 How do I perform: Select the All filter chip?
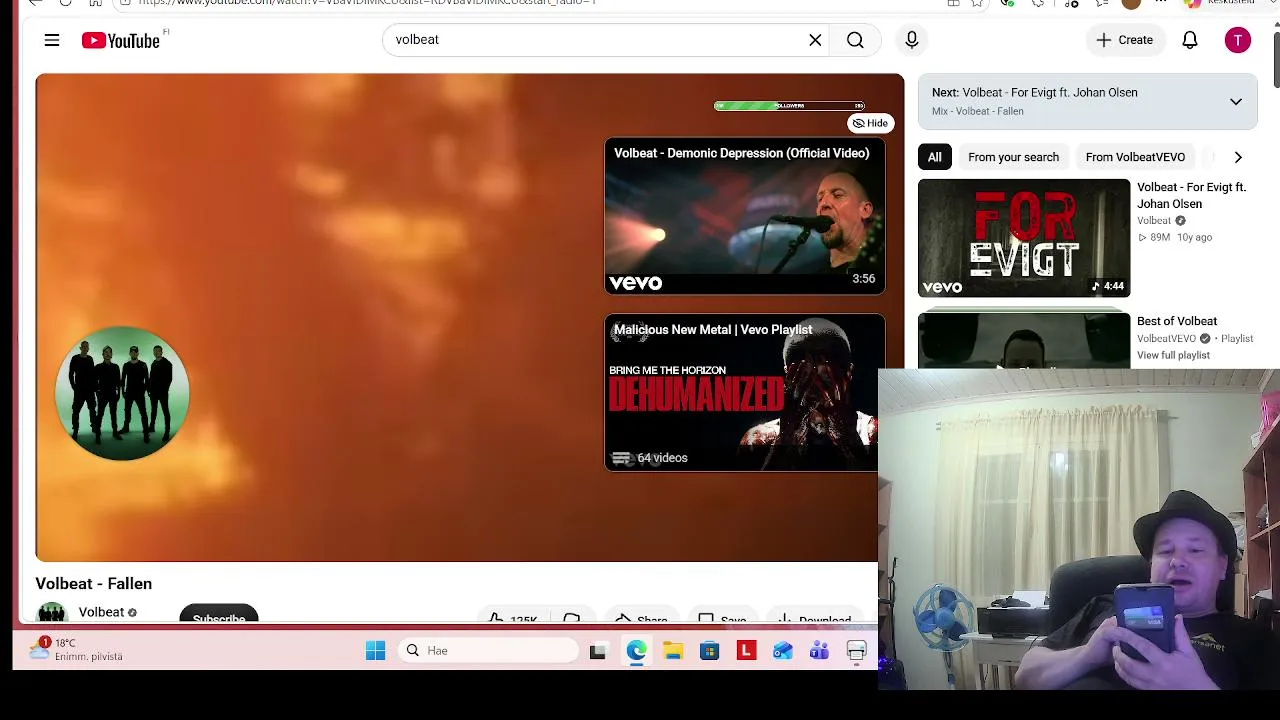934,157
